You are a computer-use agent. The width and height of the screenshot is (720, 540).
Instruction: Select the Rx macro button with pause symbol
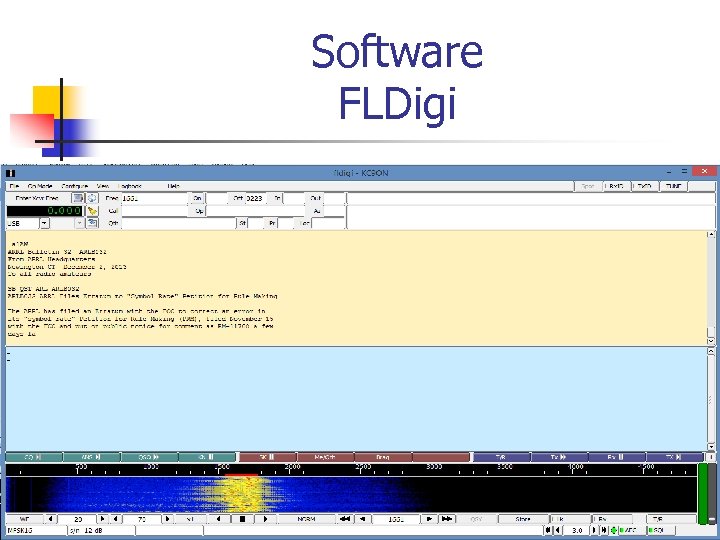tap(616, 457)
